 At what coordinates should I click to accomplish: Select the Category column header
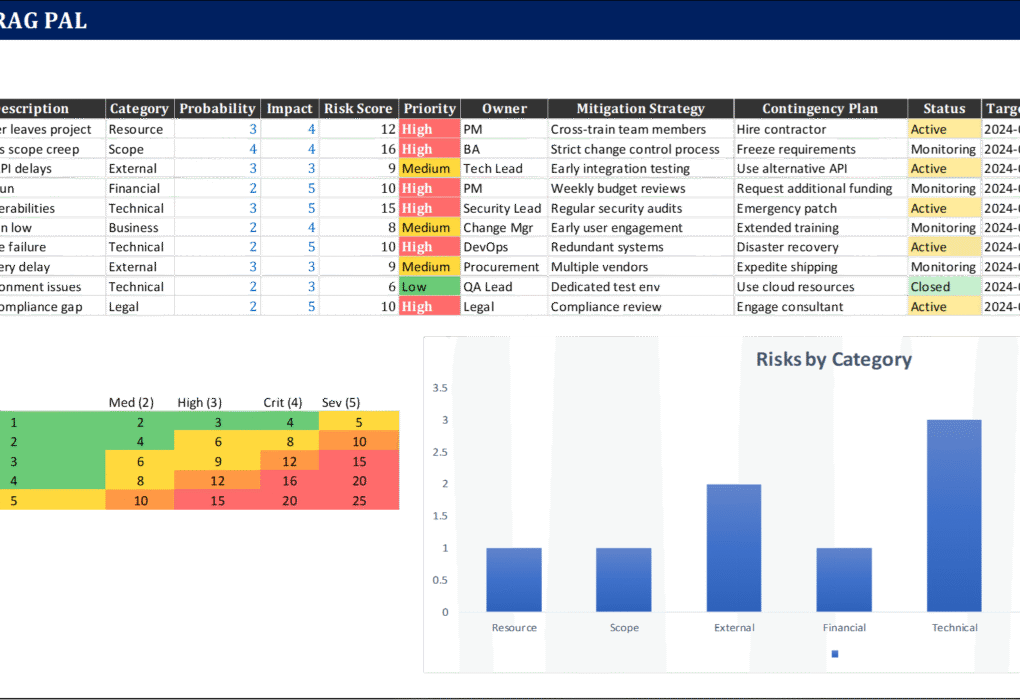139,109
